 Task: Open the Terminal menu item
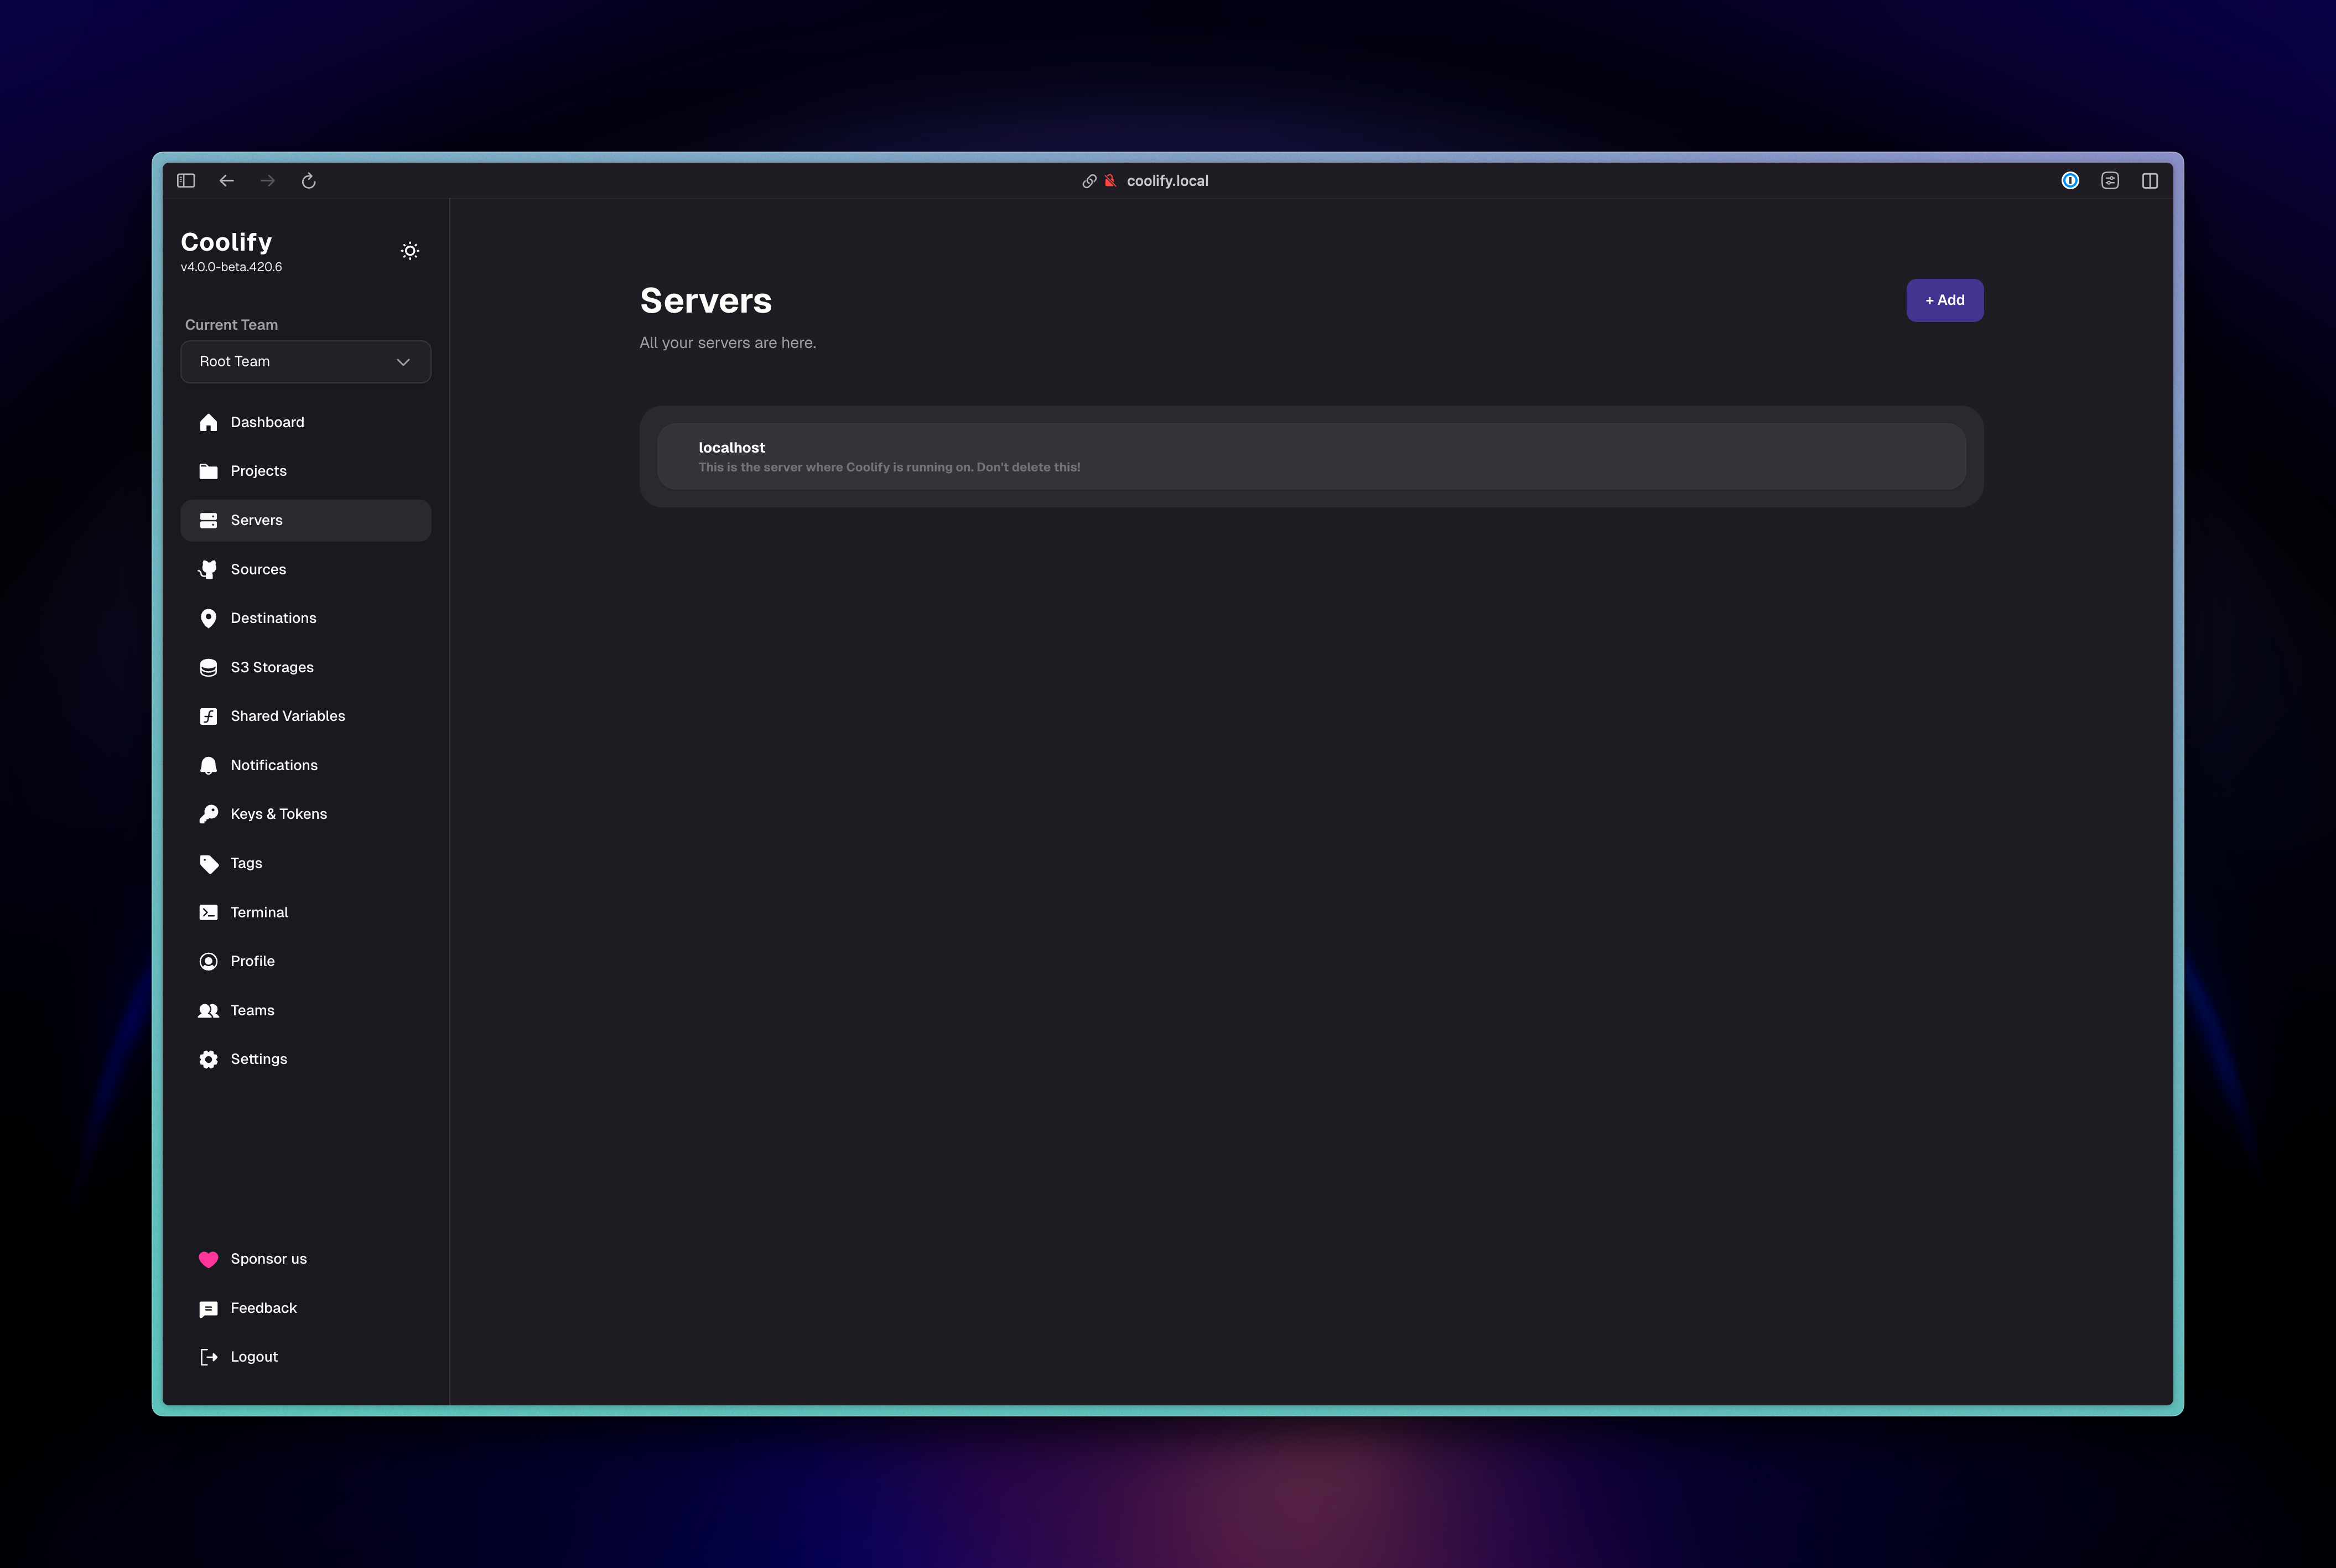[259, 913]
